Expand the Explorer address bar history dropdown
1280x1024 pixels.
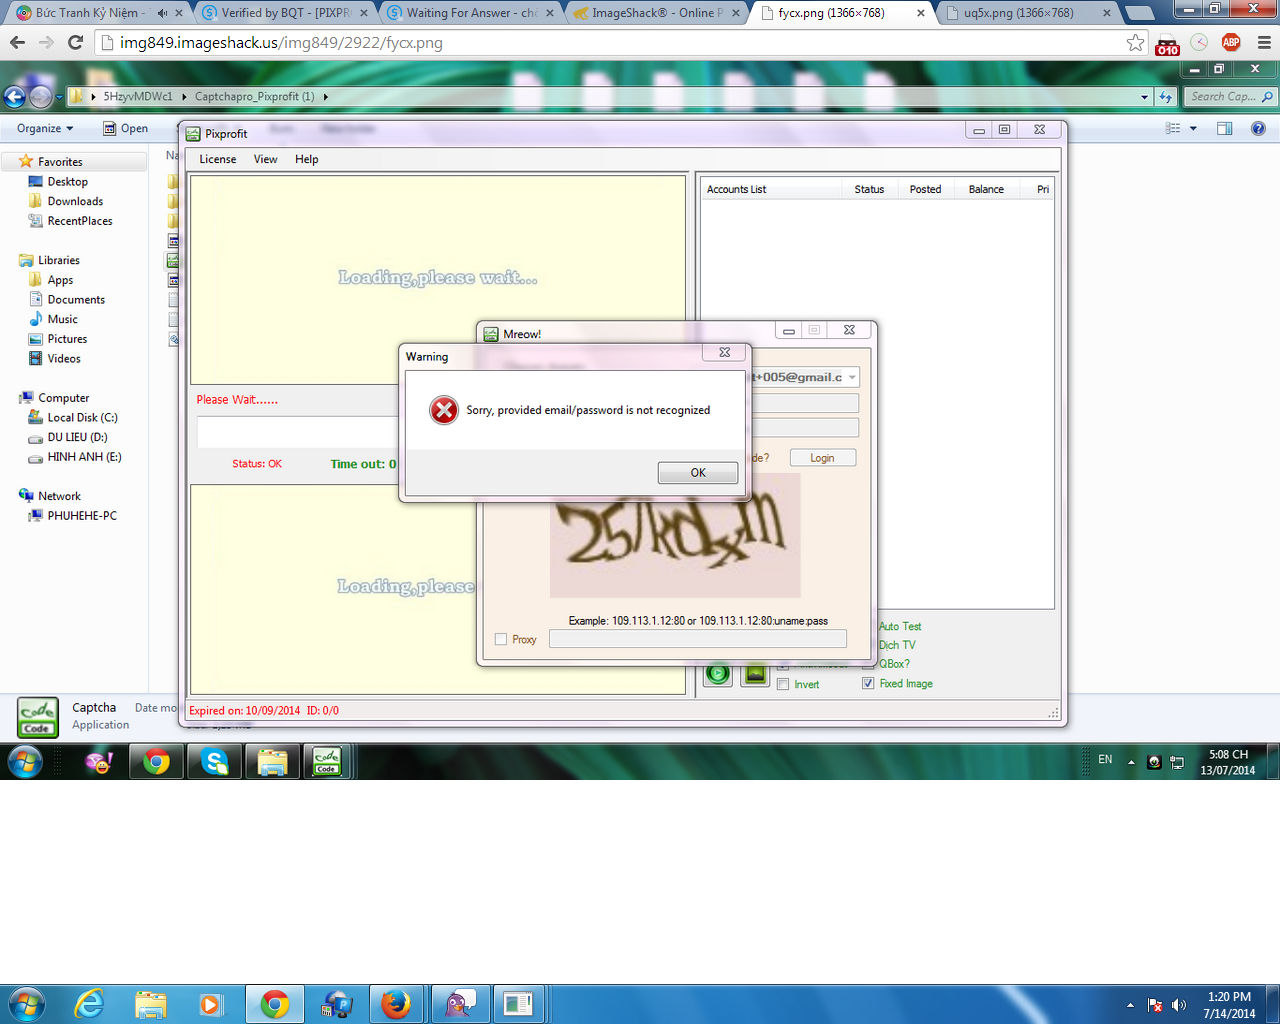pos(1144,97)
